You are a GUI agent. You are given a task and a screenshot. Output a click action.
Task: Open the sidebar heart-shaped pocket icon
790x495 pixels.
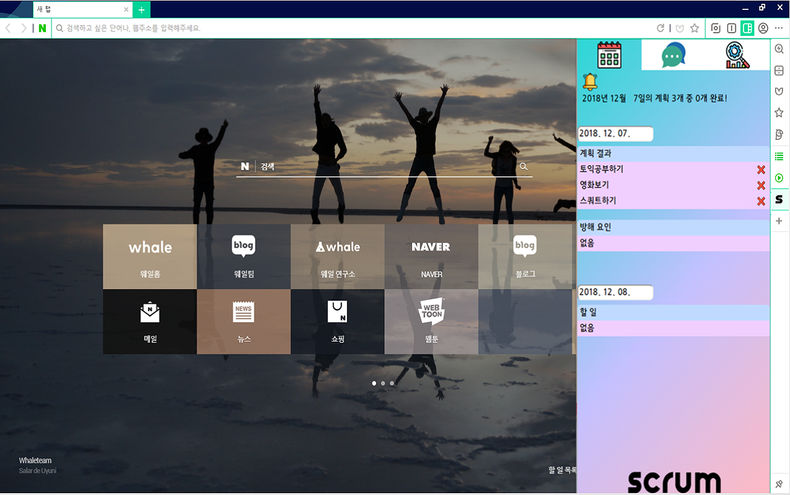(779, 91)
